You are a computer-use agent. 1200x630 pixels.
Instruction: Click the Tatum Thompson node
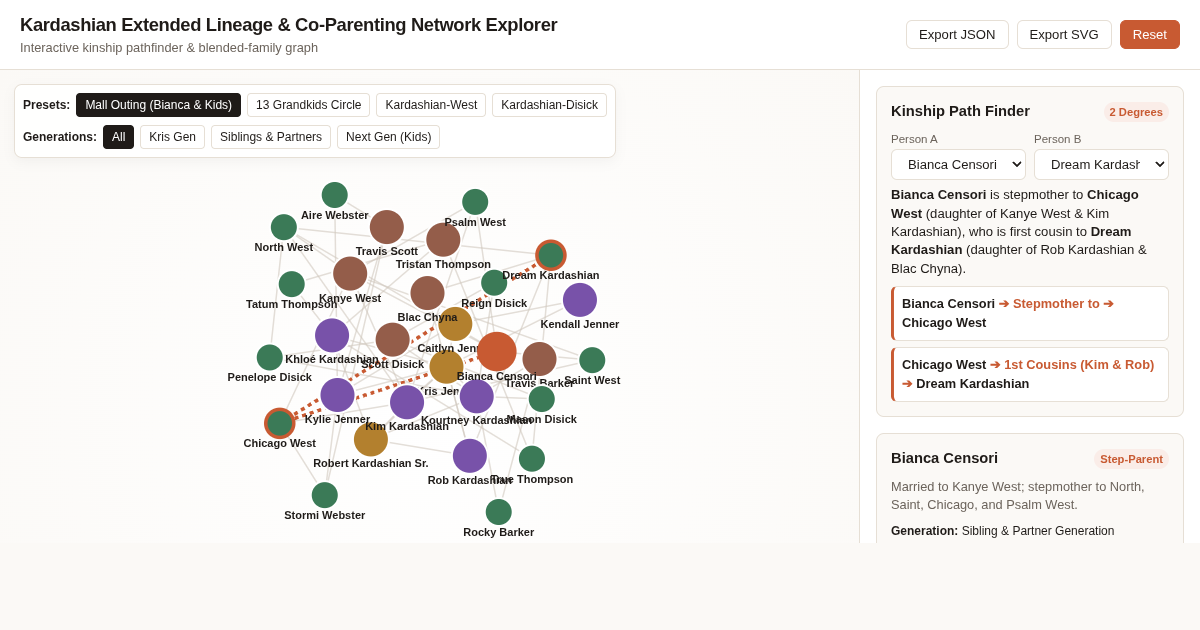pyautogui.click(x=292, y=284)
